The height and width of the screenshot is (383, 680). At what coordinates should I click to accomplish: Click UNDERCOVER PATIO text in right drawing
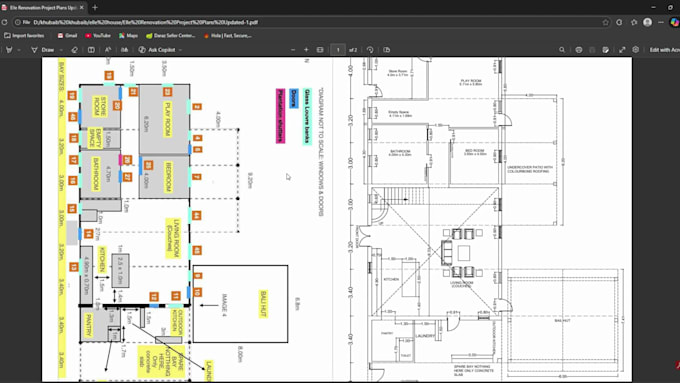530,169
